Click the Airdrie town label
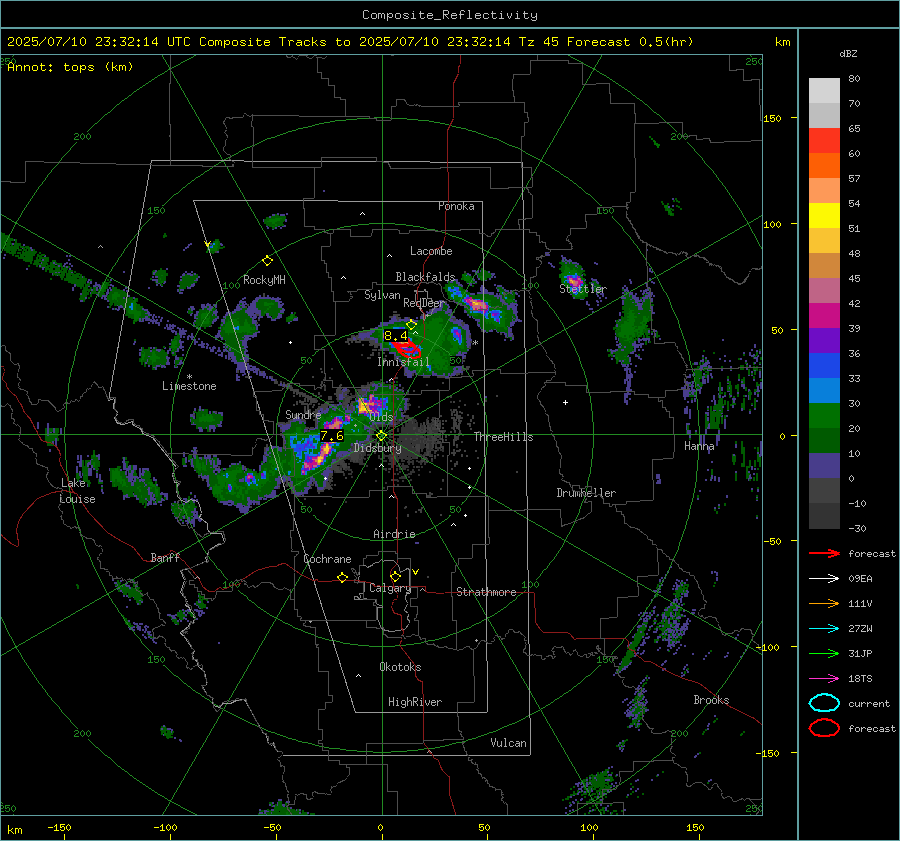 394,534
